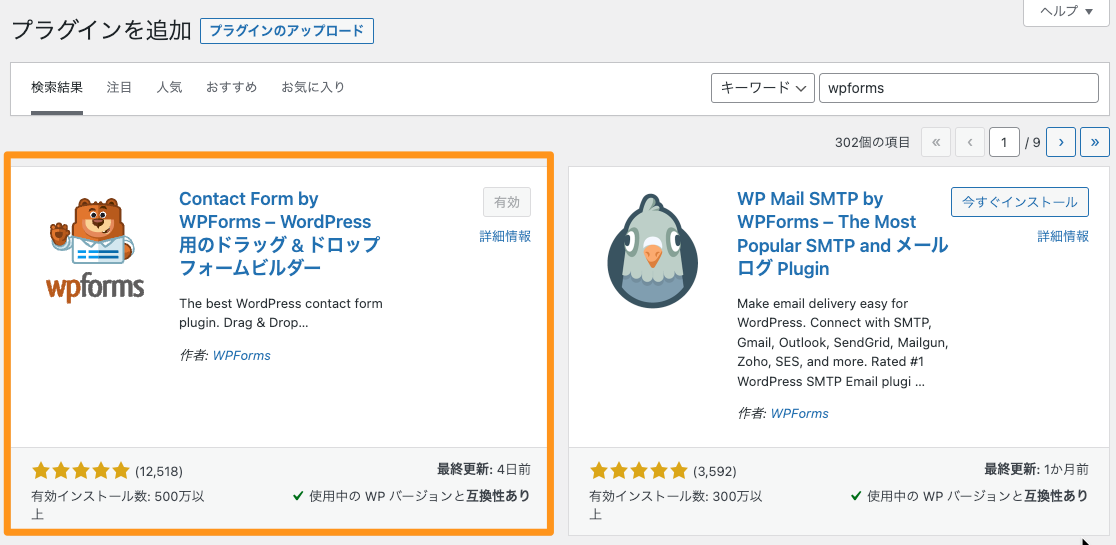This screenshot has height=545, width=1116.
Task: Click the current page number field
Action: [x=1004, y=142]
